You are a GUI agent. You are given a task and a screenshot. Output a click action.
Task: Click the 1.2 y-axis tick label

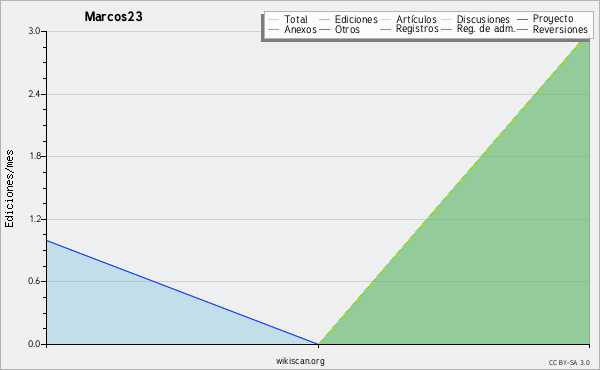click(34, 219)
